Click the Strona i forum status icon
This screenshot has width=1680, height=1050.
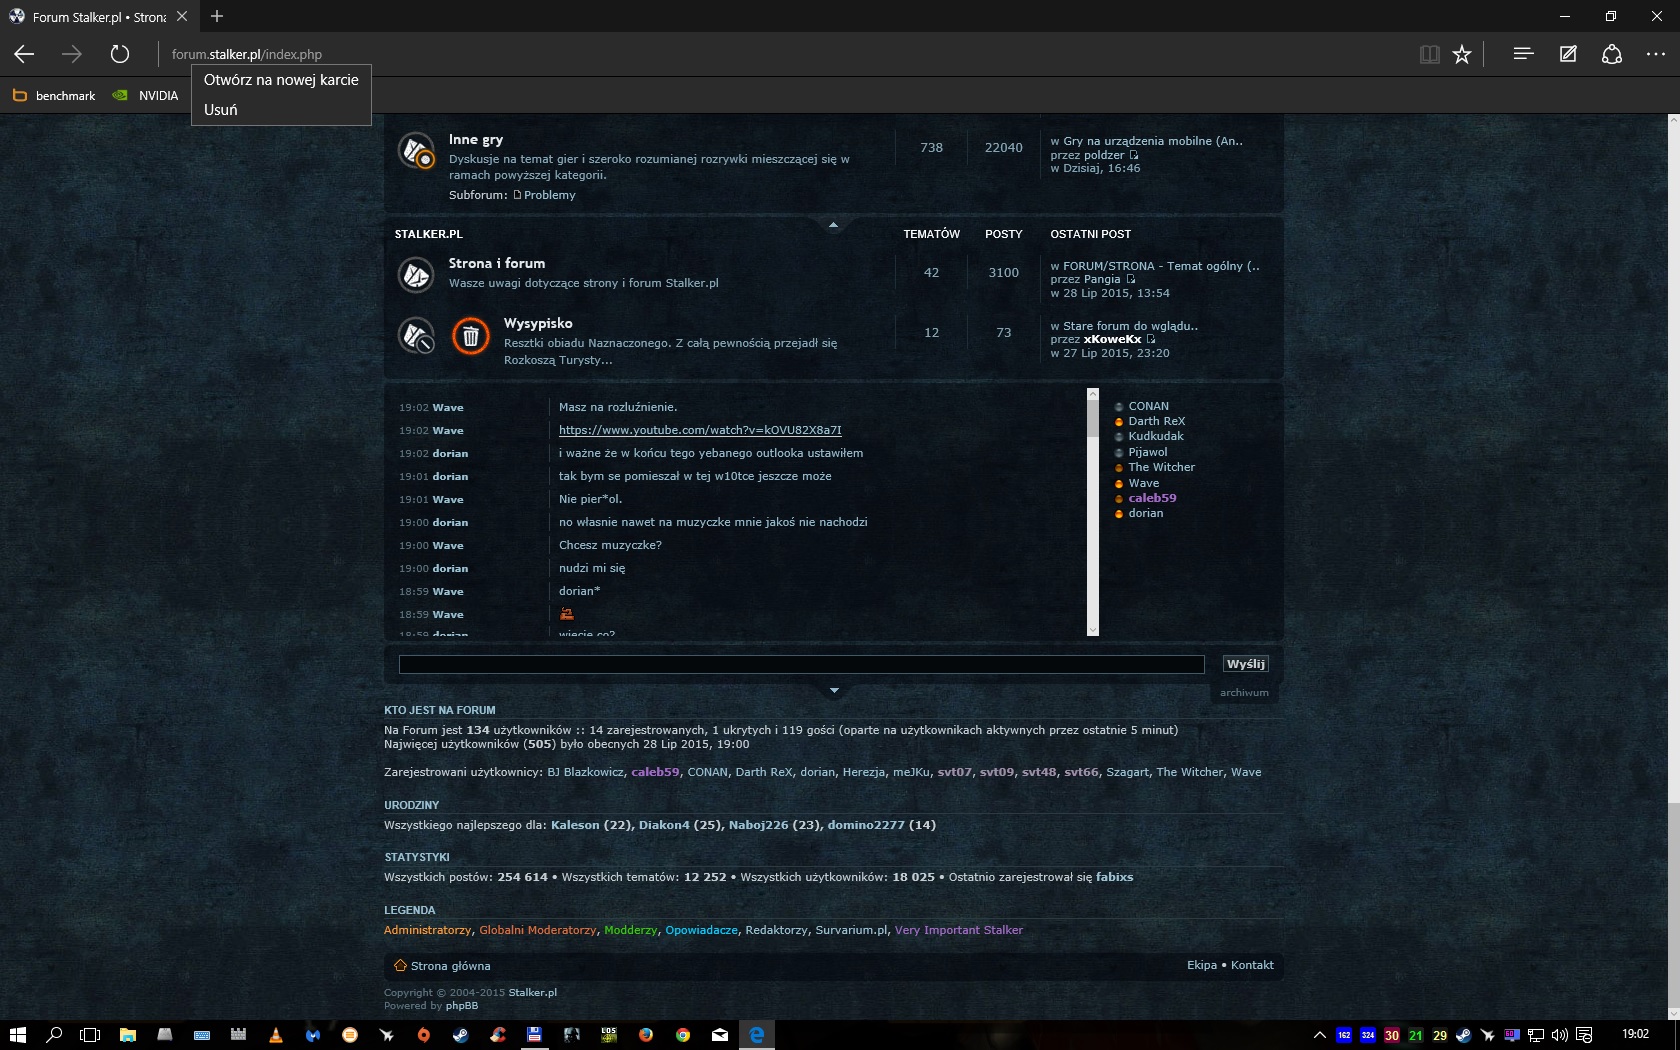point(416,274)
